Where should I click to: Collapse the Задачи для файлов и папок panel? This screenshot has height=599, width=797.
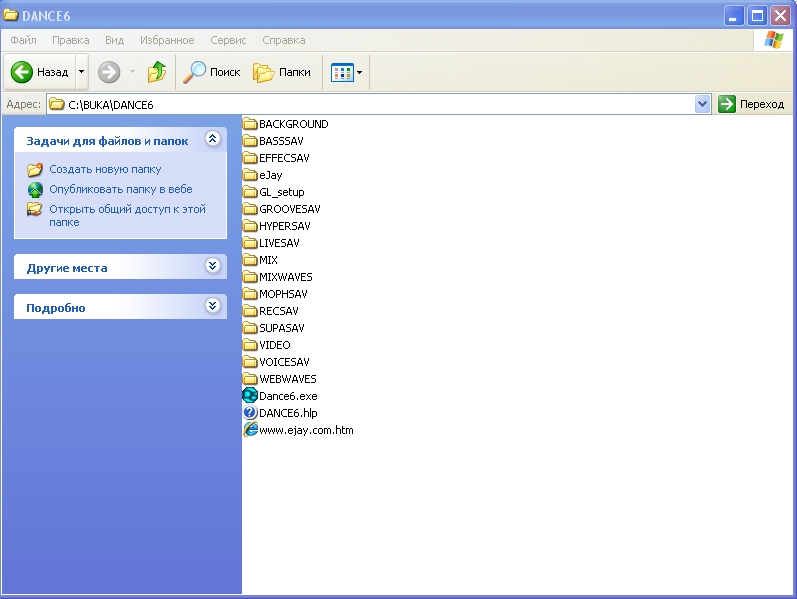coord(212,139)
